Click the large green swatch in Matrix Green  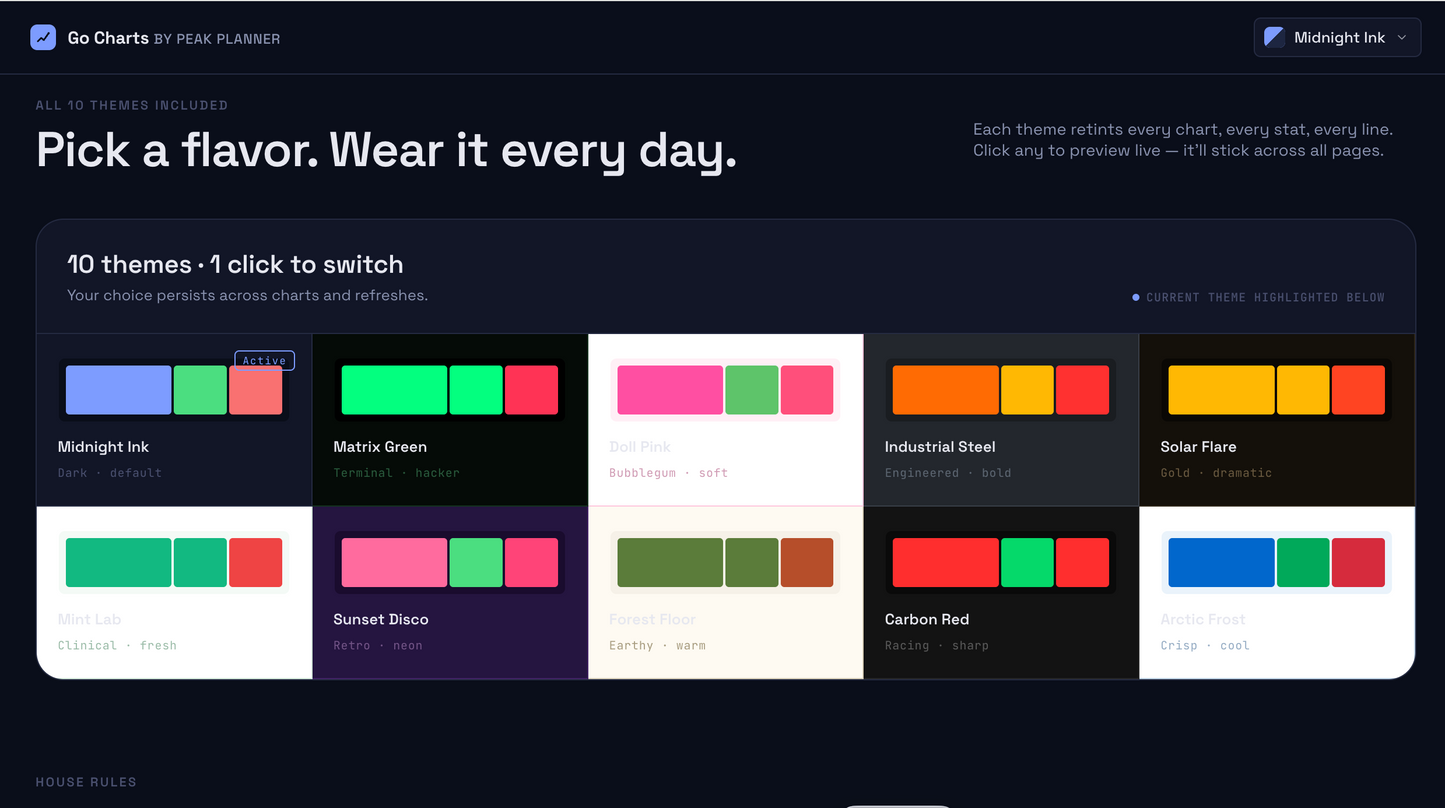pos(394,390)
